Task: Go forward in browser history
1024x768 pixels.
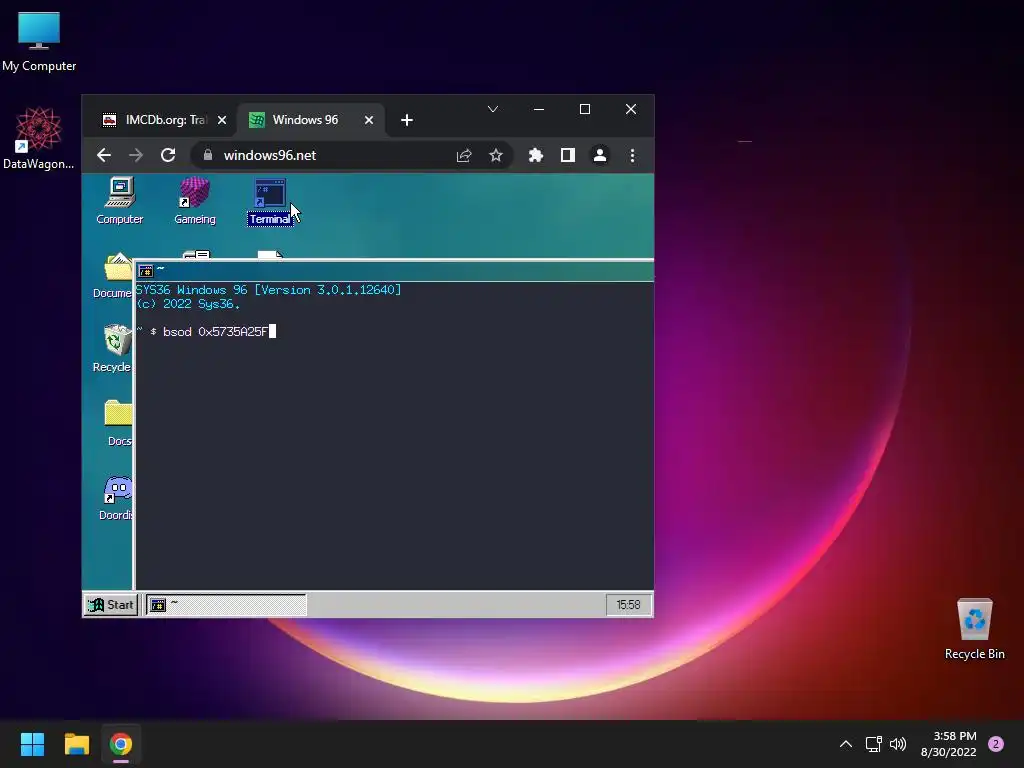Action: [x=136, y=155]
